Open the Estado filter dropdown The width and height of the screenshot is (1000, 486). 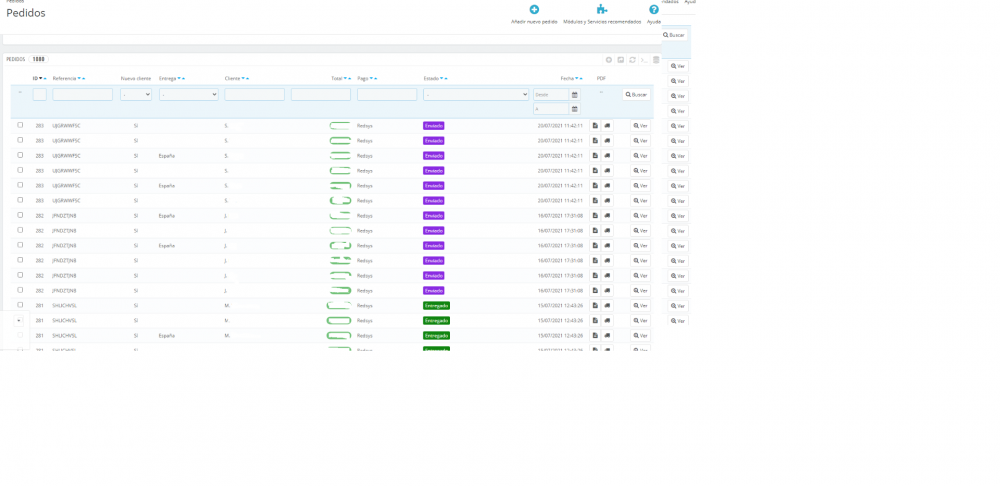475,95
